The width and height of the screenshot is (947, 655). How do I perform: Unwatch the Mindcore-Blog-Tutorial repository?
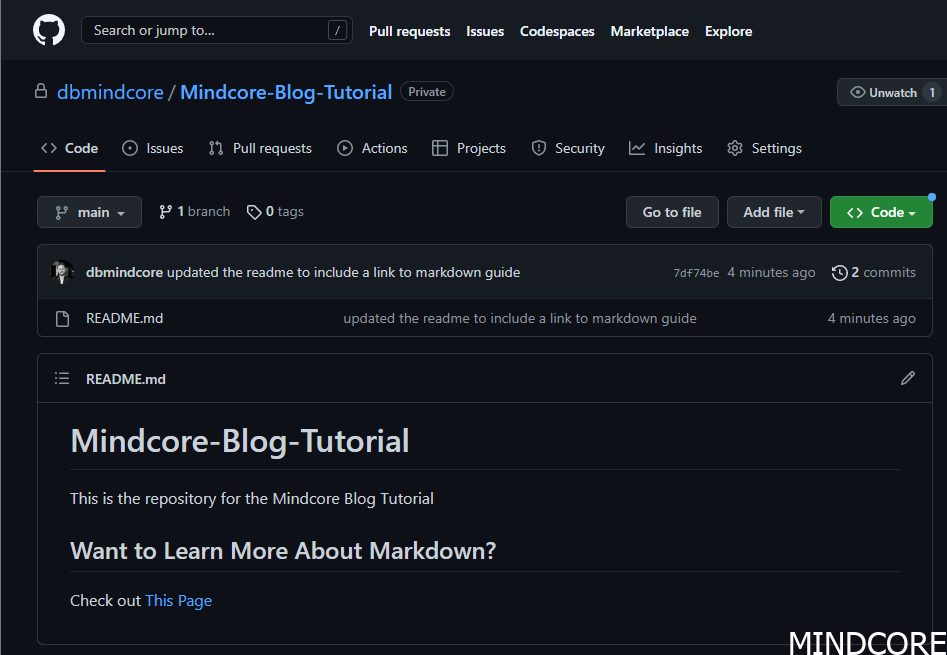pos(888,91)
